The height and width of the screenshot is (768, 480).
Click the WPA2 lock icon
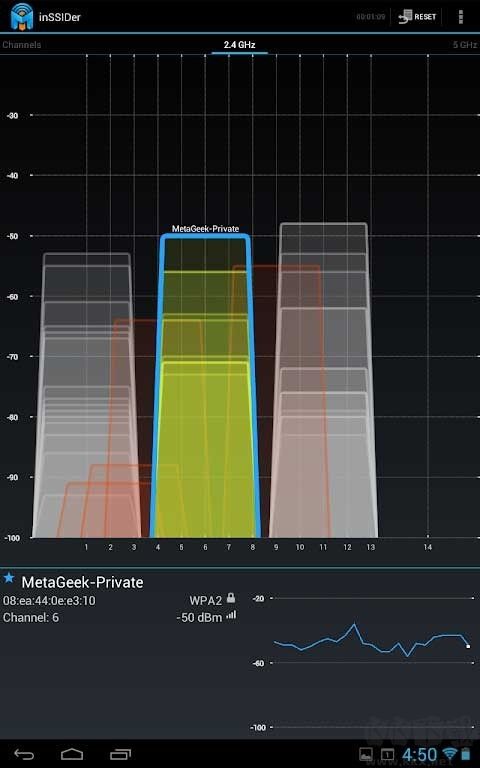click(231, 598)
